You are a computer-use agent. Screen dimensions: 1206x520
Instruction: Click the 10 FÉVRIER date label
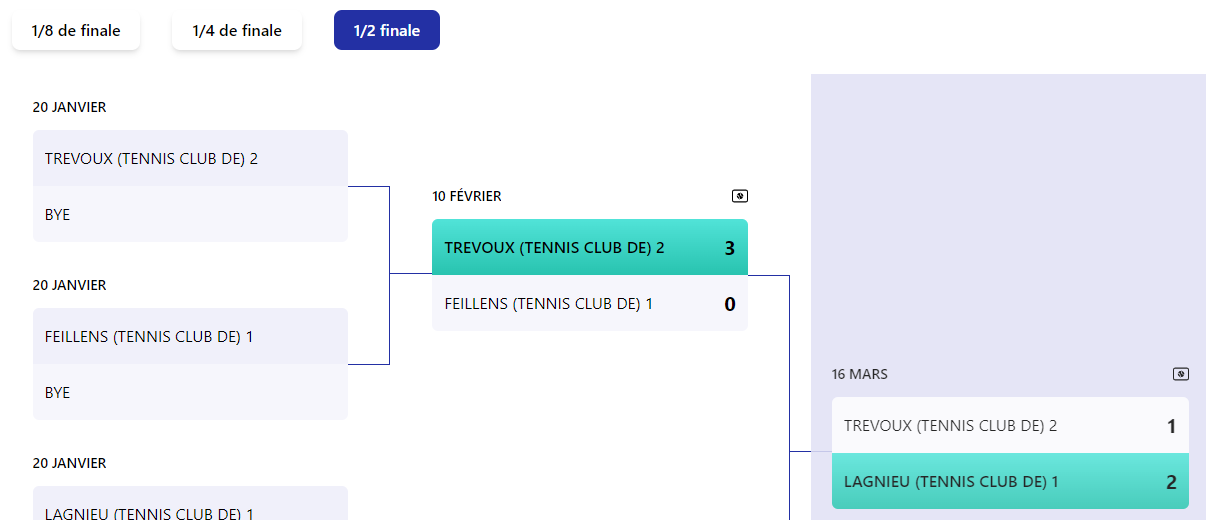(467, 196)
